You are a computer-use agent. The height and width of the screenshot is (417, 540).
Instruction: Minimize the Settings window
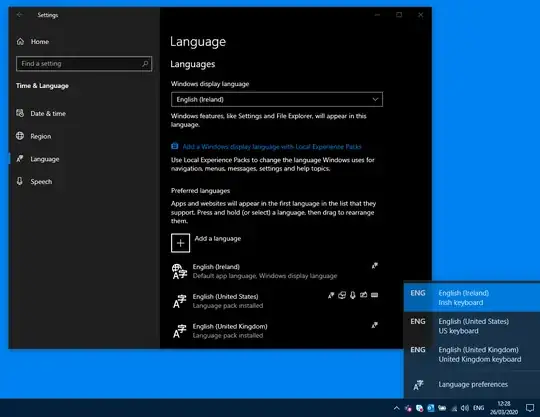[377, 15]
